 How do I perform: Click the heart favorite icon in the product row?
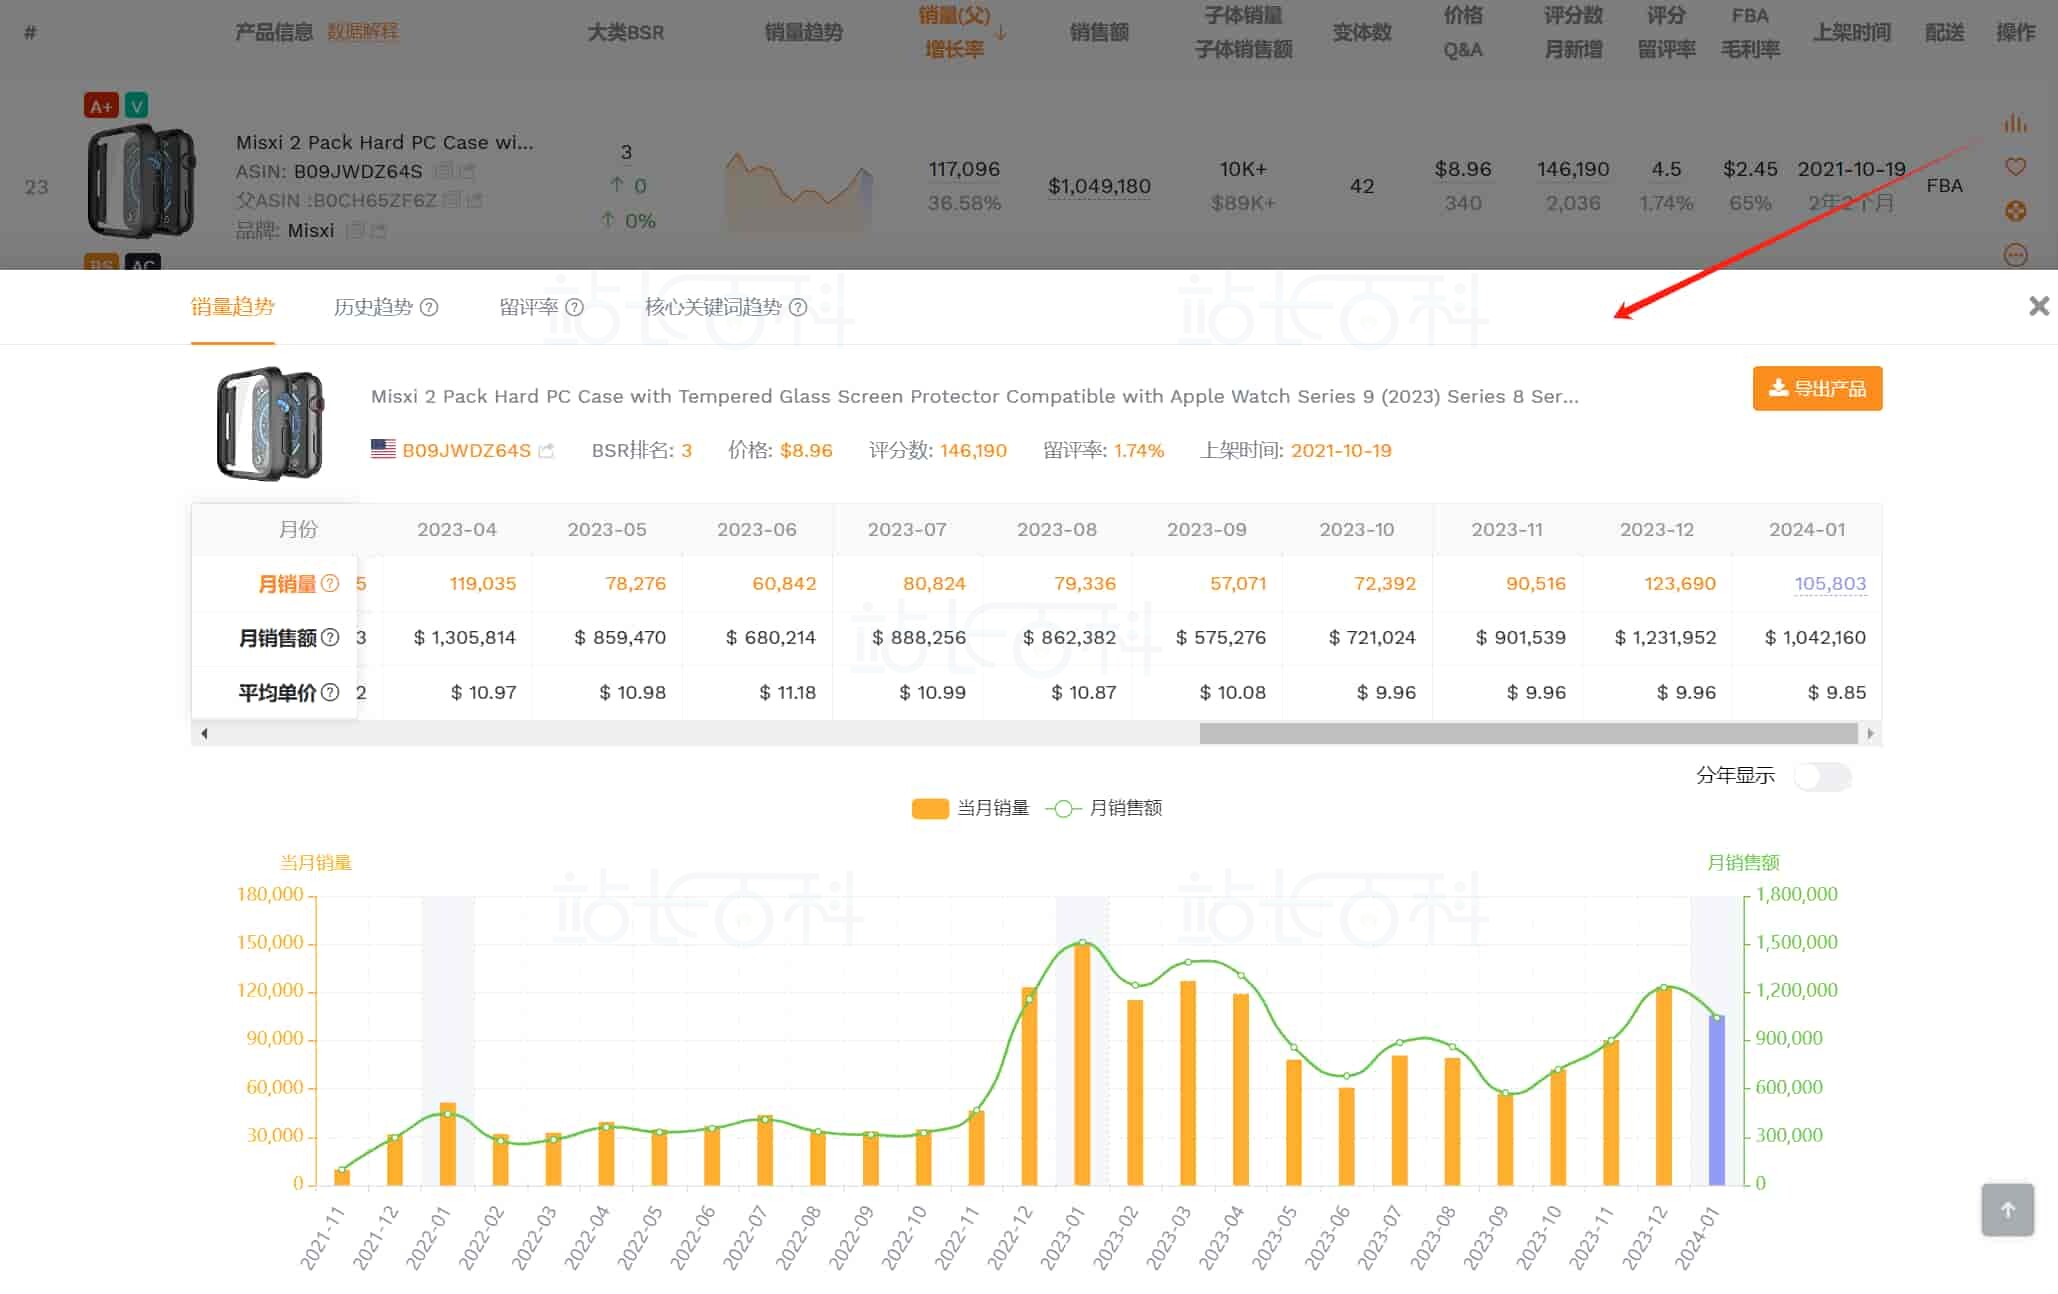coord(2015,167)
